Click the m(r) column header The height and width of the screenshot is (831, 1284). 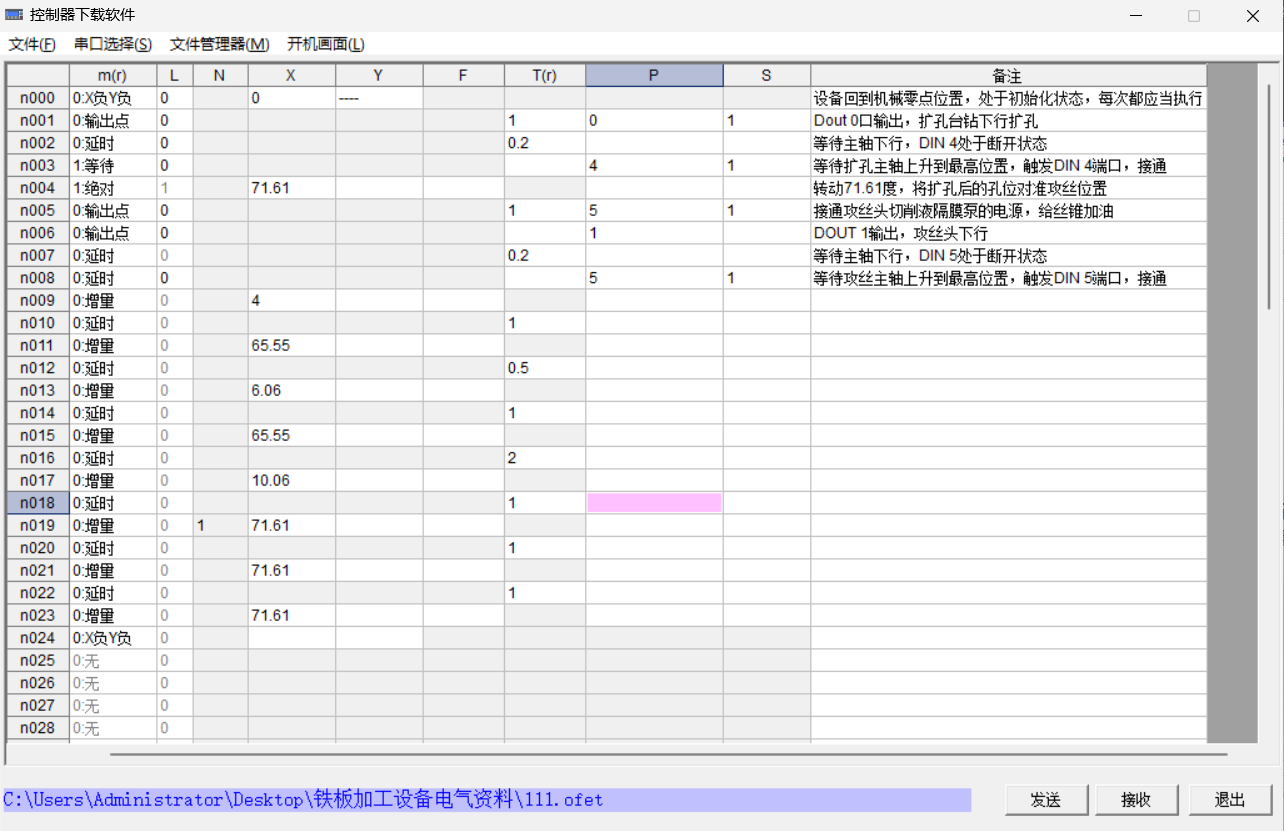(x=112, y=75)
